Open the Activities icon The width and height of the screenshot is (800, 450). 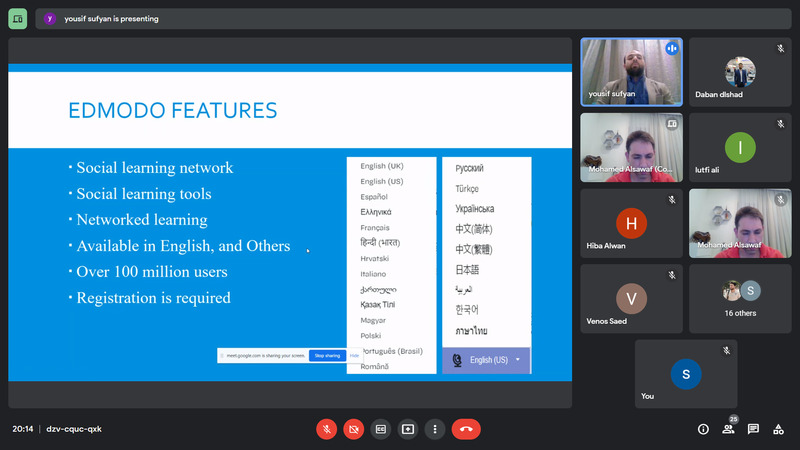(x=778, y=429)
